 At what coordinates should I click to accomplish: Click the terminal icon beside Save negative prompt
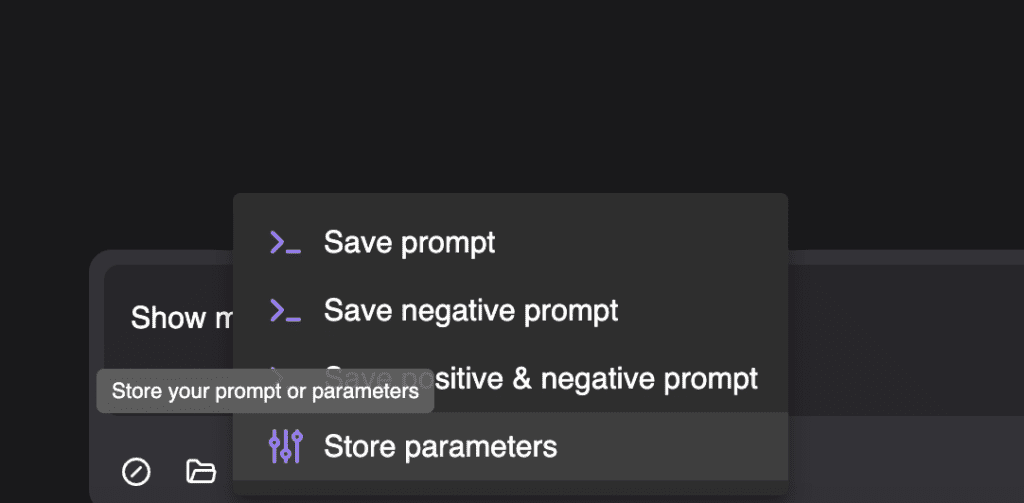click(x=285, y=311)
